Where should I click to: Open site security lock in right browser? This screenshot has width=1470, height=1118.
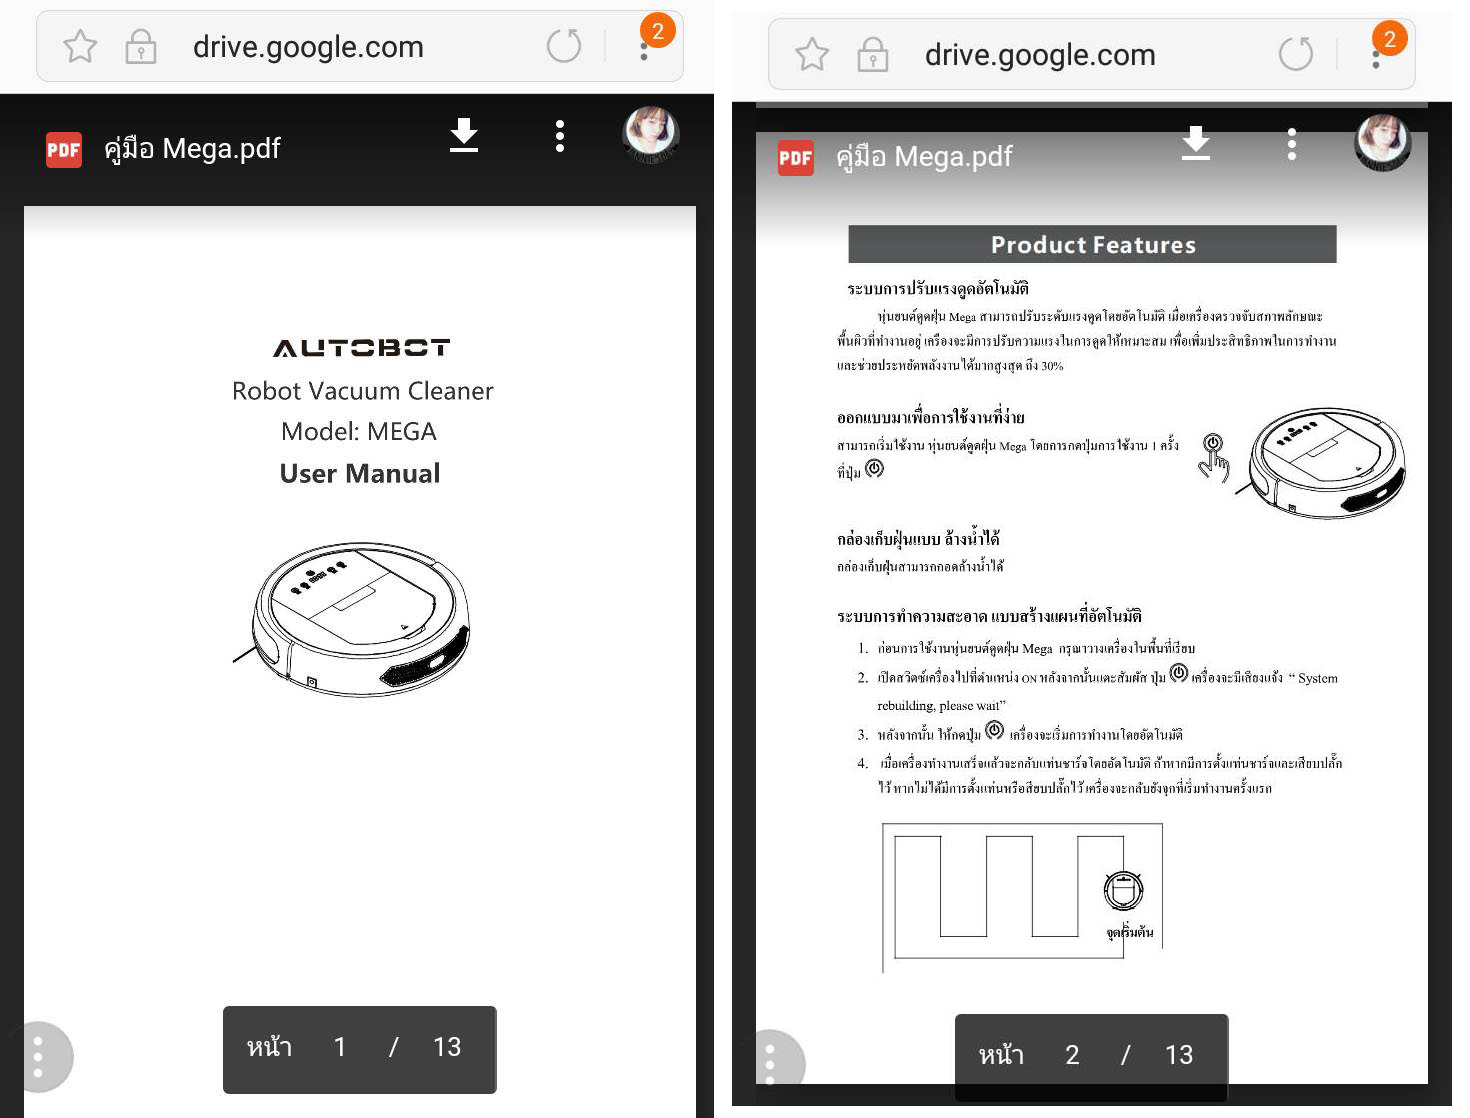872,55
